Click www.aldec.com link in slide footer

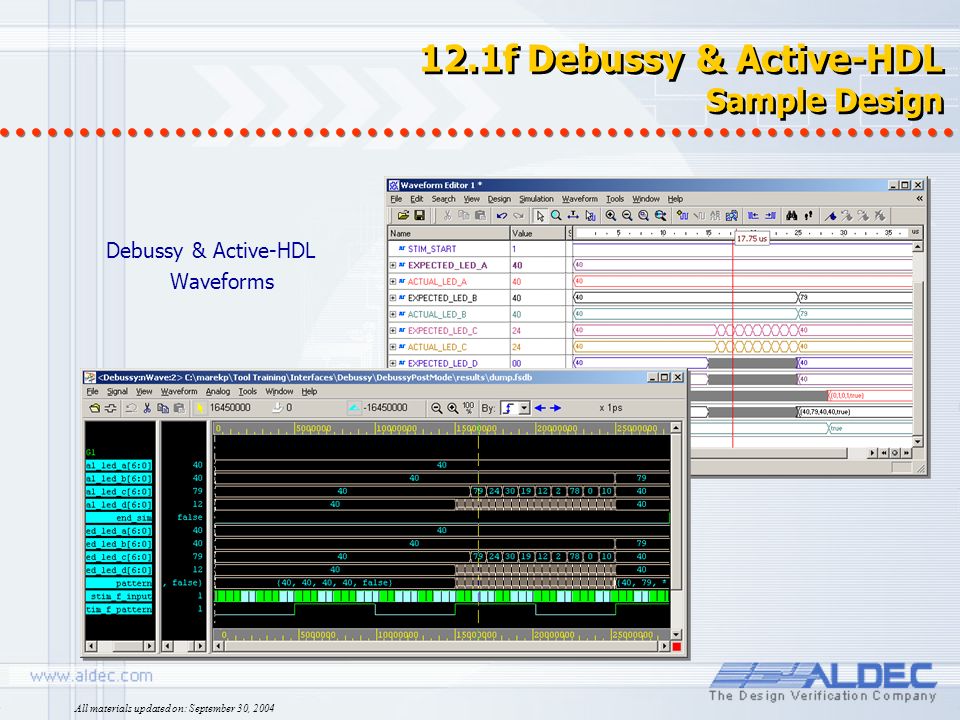(x=91, y=676)
